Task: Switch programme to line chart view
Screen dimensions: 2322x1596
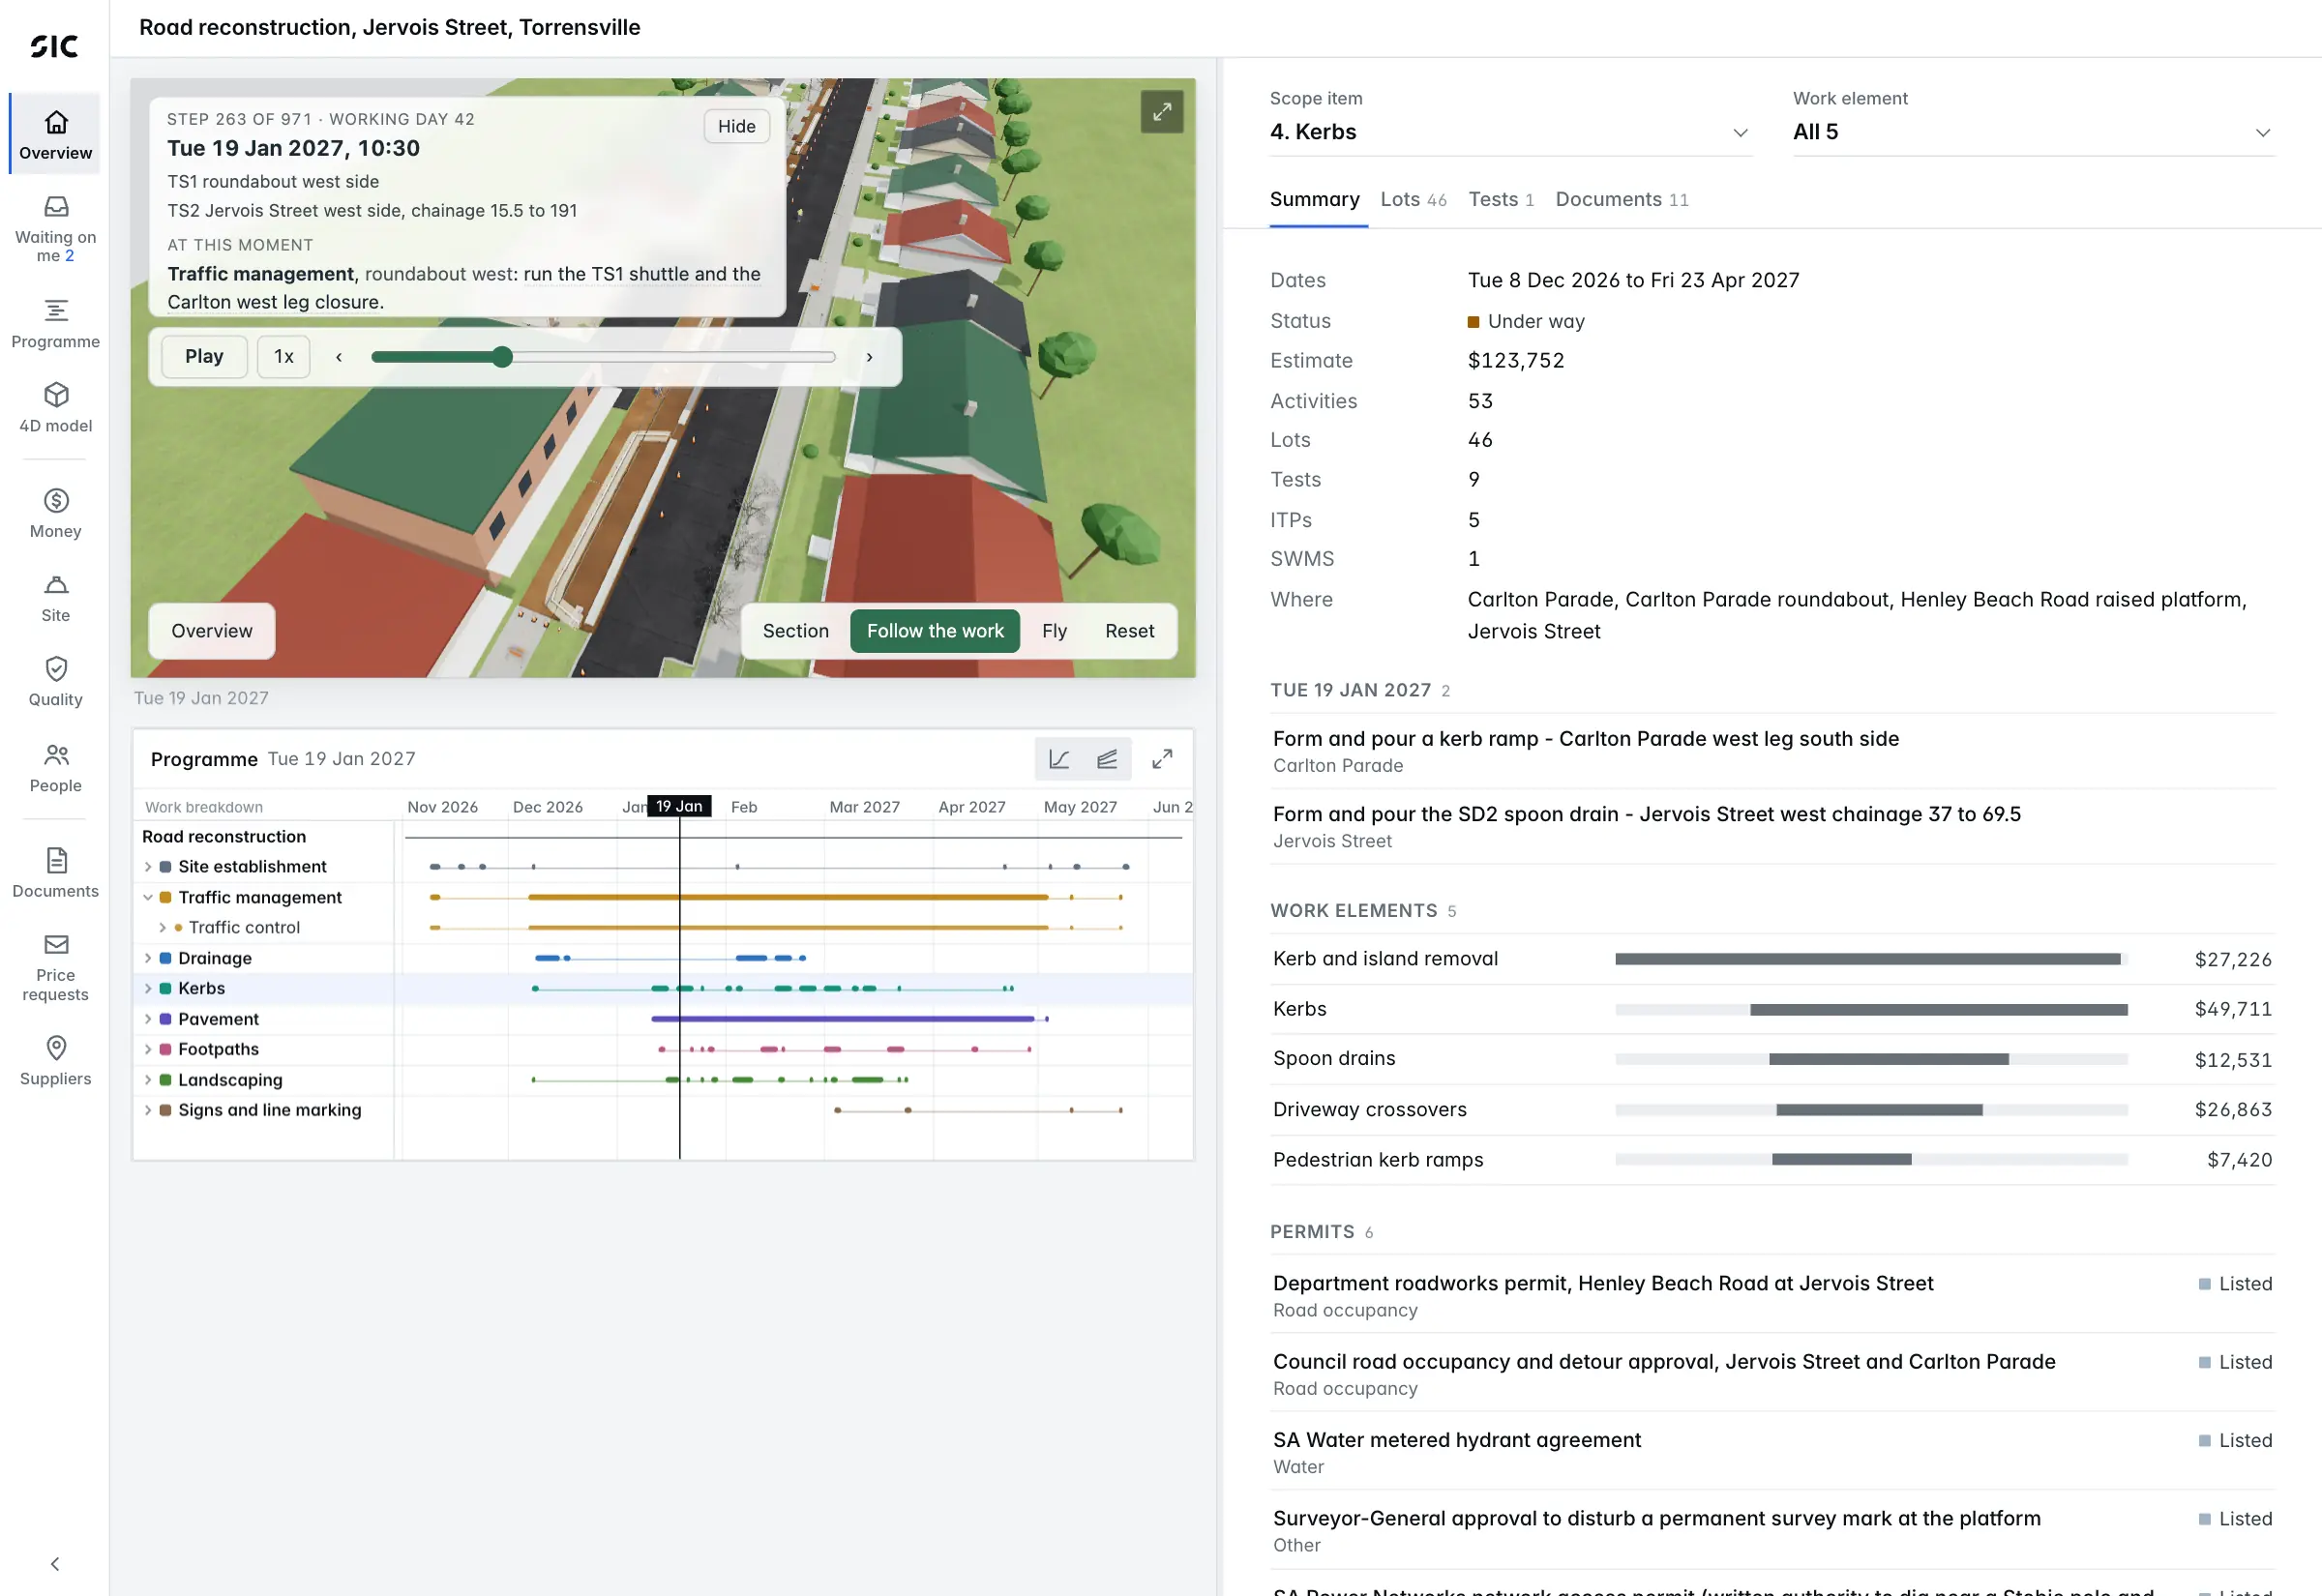Action: pyautogui.click(x=1059, y=759)
